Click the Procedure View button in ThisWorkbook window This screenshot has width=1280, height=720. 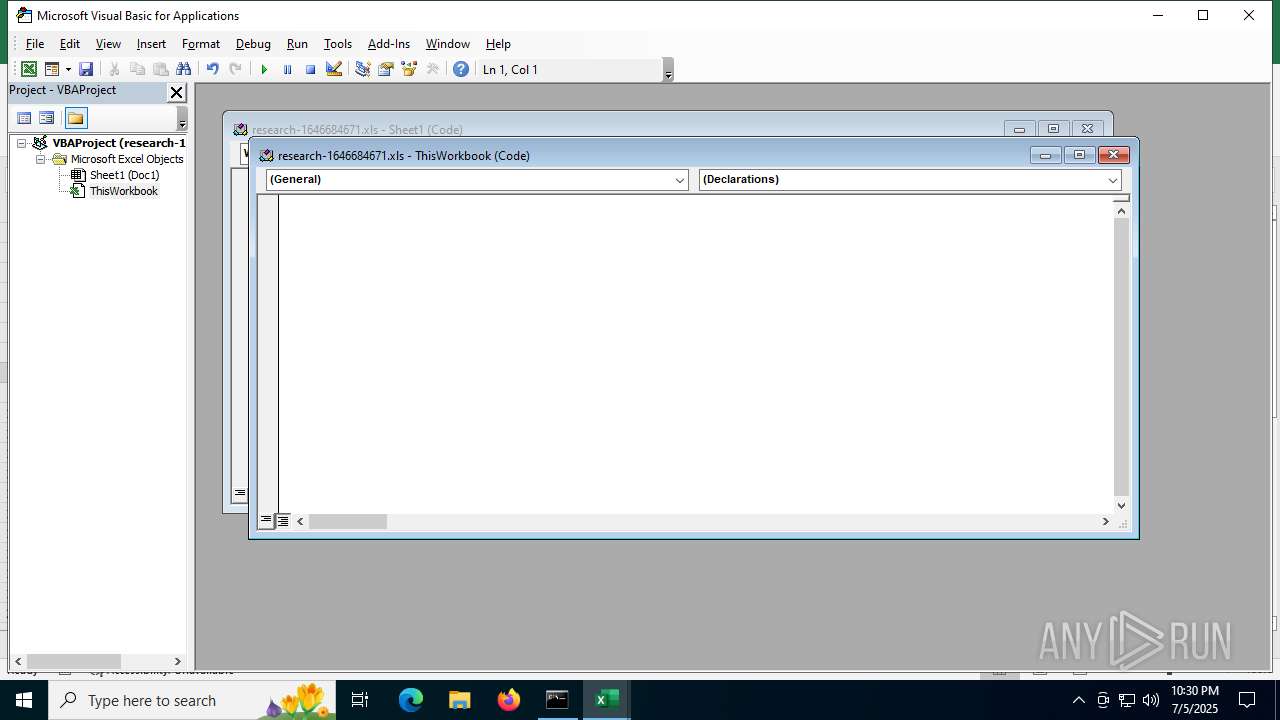266,521
